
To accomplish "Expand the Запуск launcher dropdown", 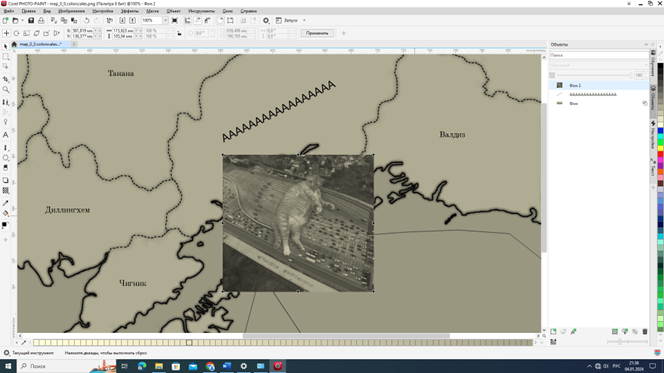I will (x=304, y=20).
